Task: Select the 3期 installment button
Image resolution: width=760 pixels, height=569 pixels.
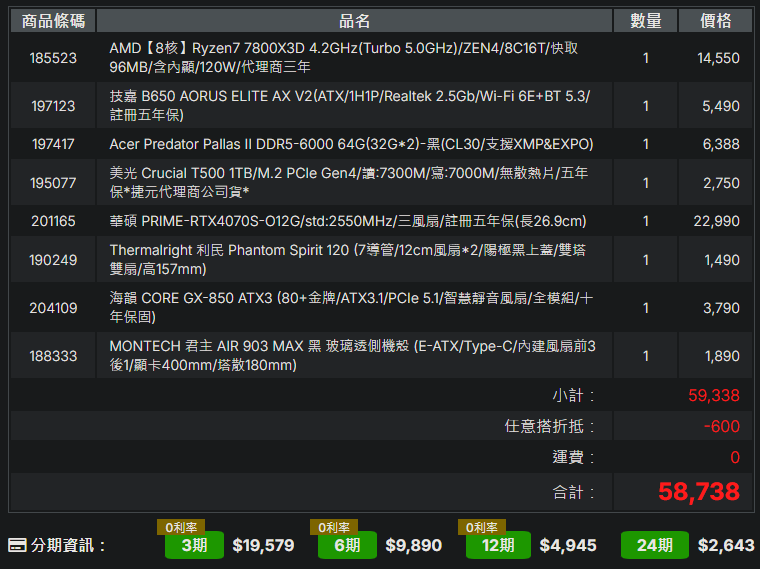Action: [x=194, y=545]
